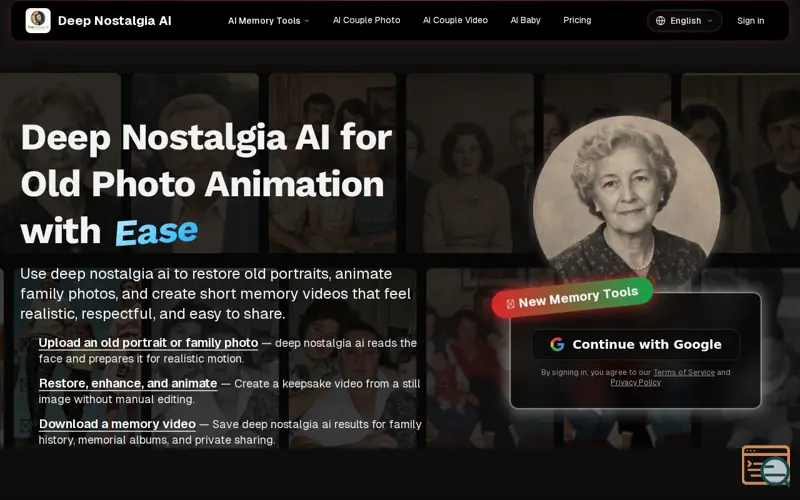Open the Pricing page

pos(577,20)
